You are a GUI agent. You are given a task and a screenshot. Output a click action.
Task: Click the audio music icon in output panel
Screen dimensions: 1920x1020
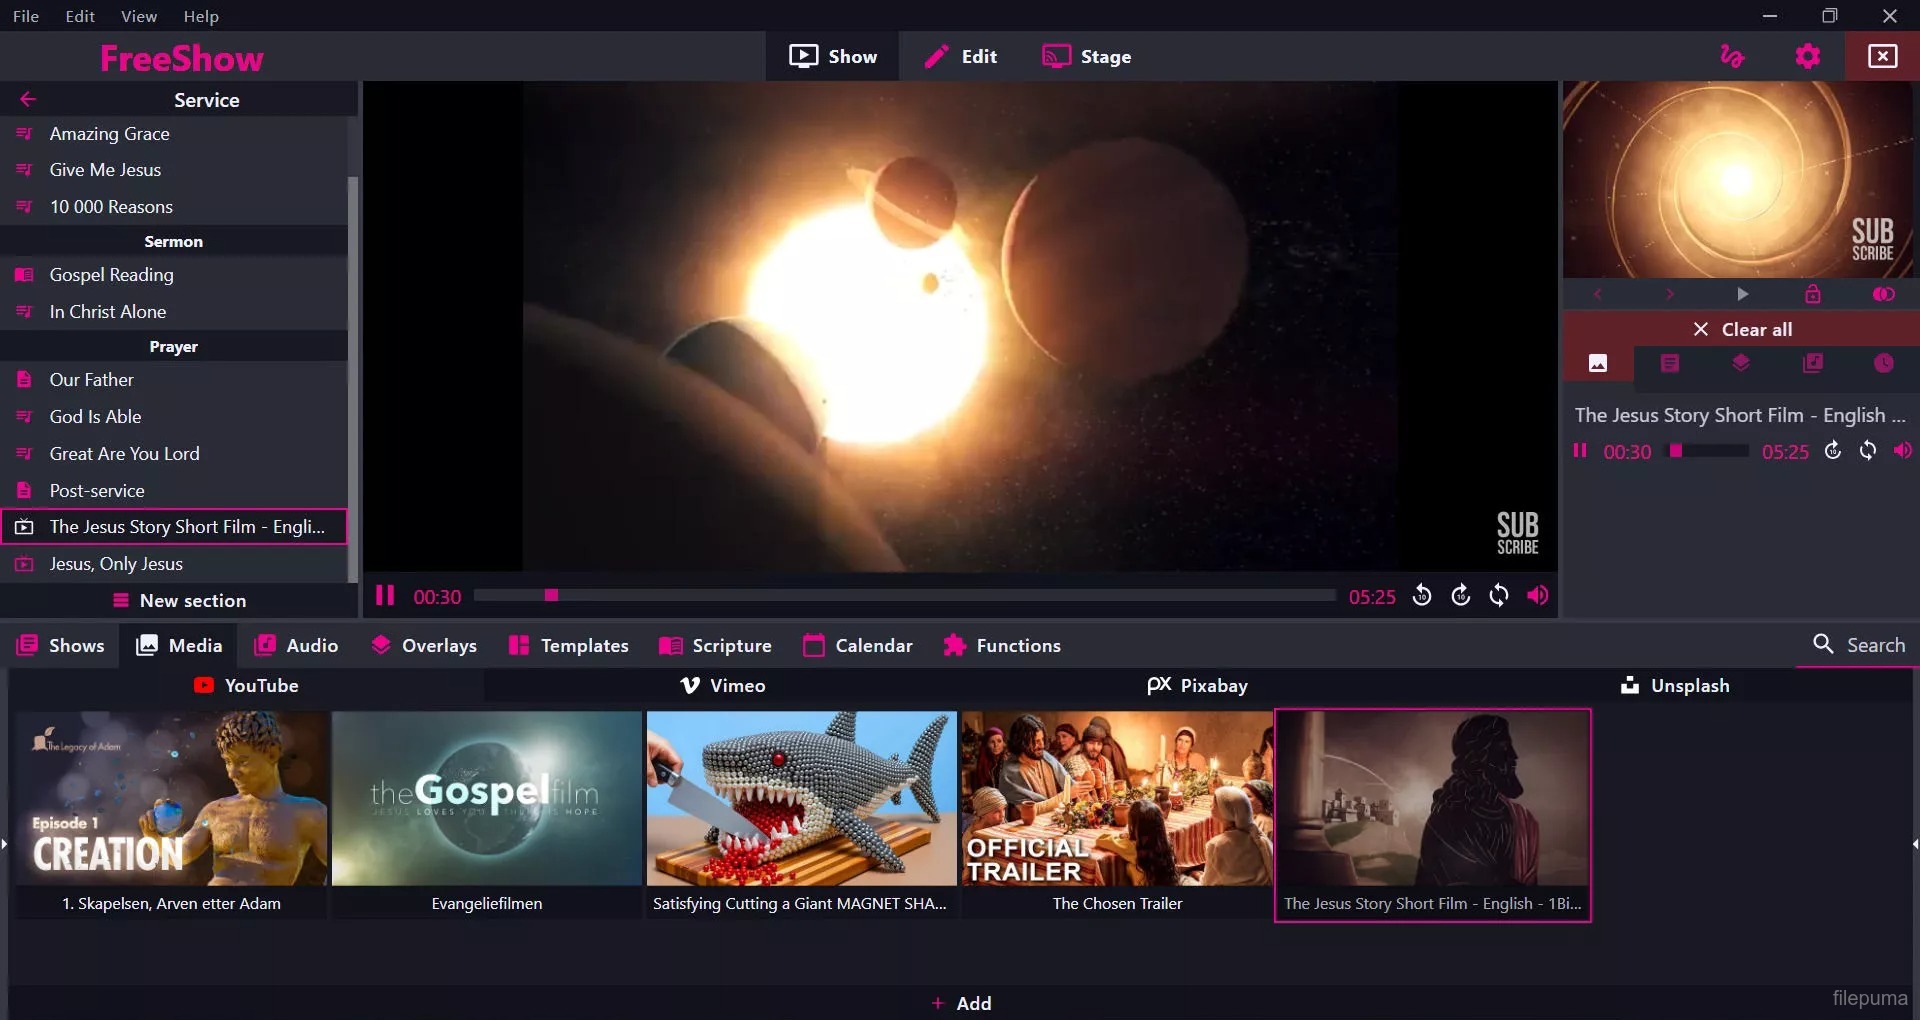pos(1812,363)
